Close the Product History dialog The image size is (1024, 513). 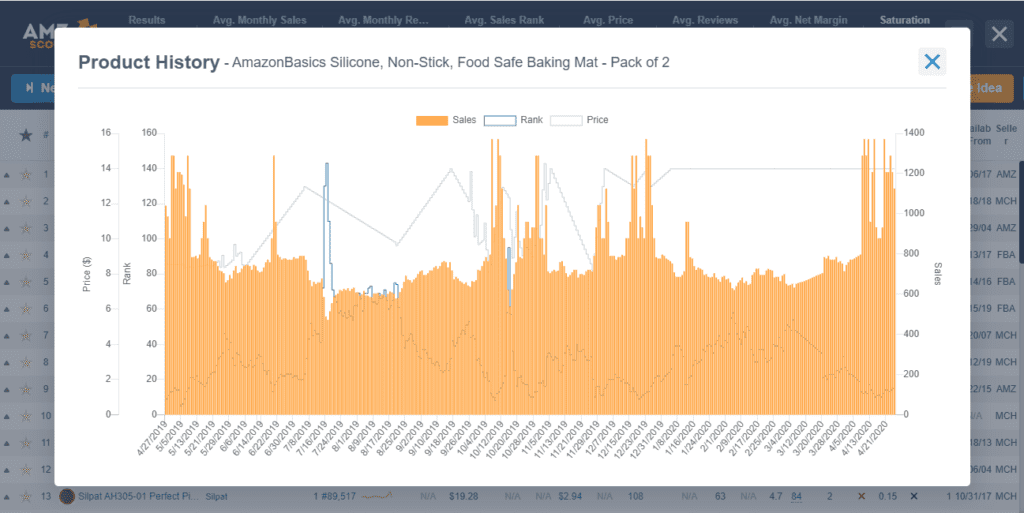pos(932,62)
